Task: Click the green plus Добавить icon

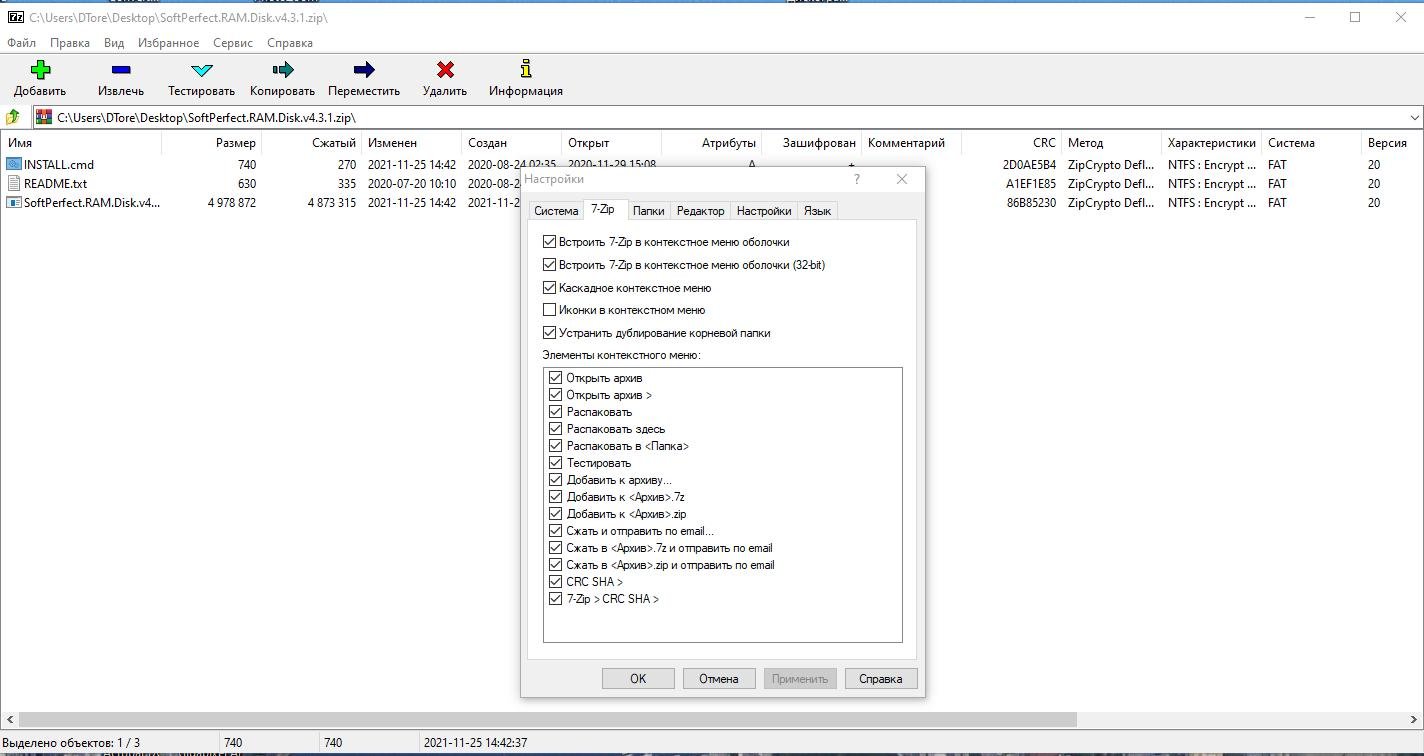Action: [40, 69]
